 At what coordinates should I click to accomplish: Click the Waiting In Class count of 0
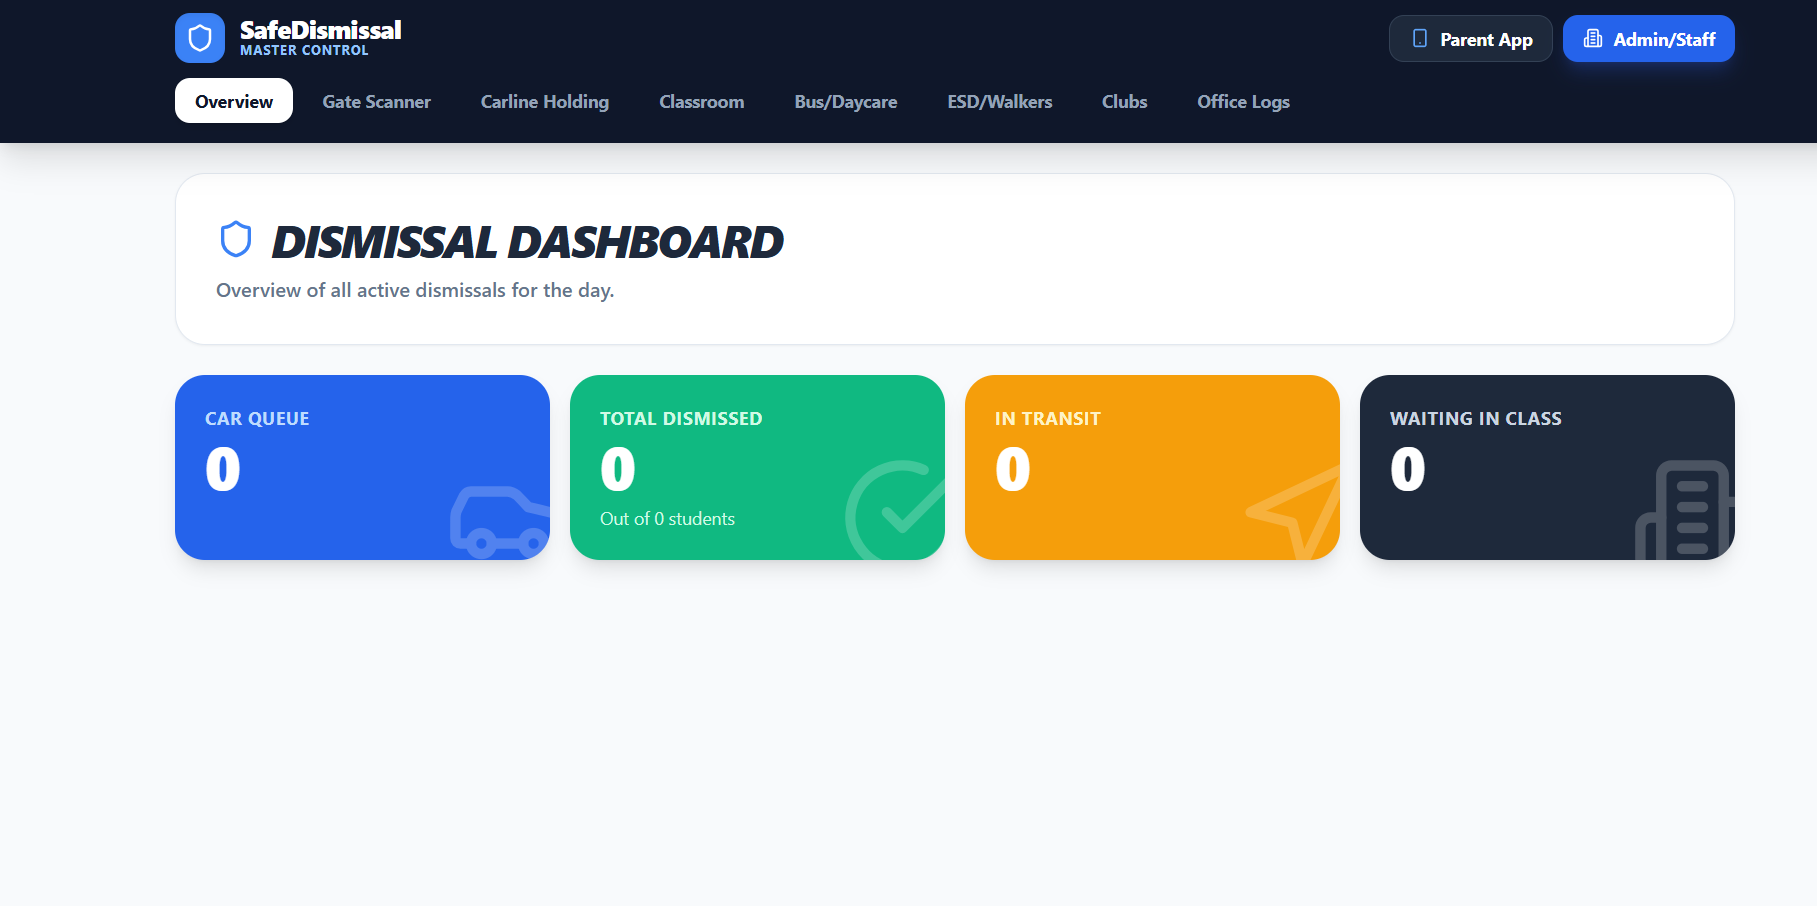(x=1408, y=469)
